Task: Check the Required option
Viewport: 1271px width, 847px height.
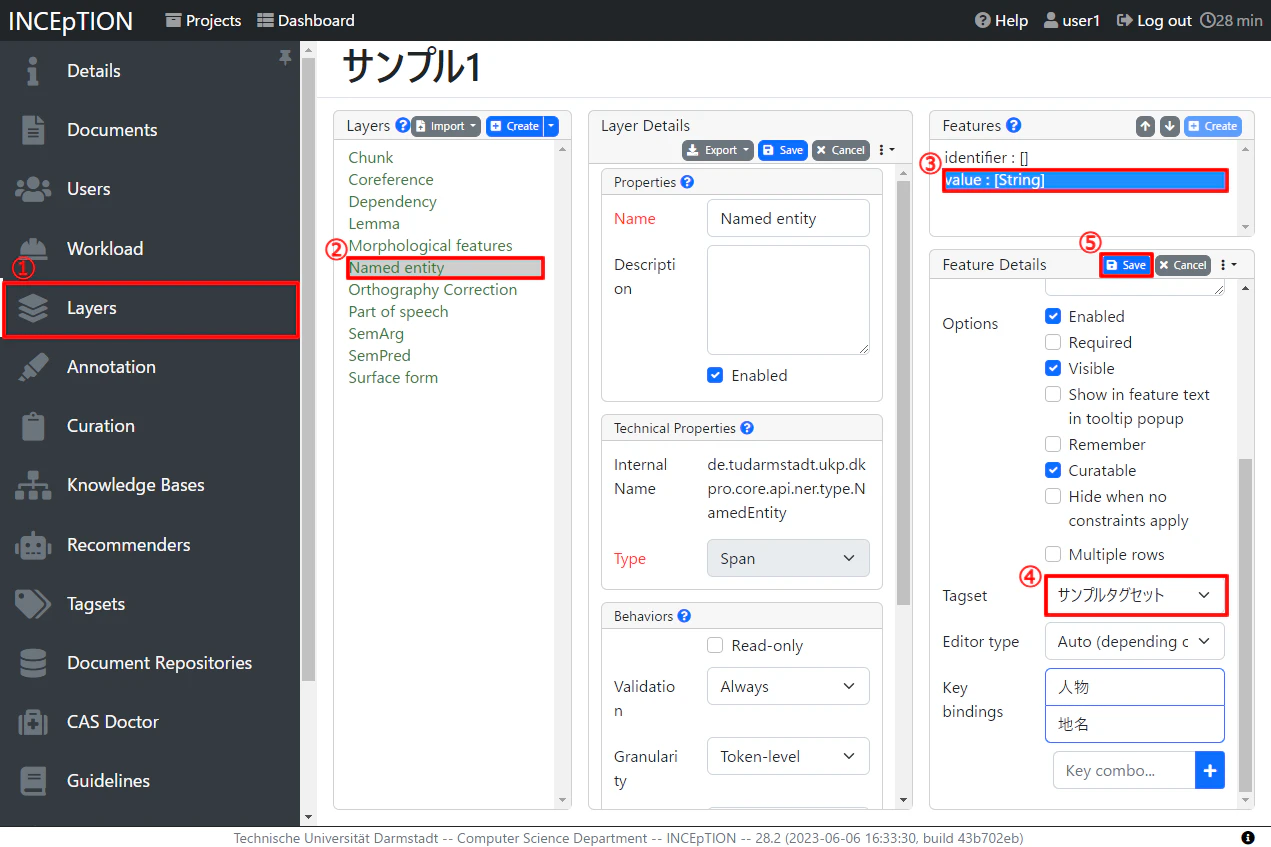Action: [1053, 342]
